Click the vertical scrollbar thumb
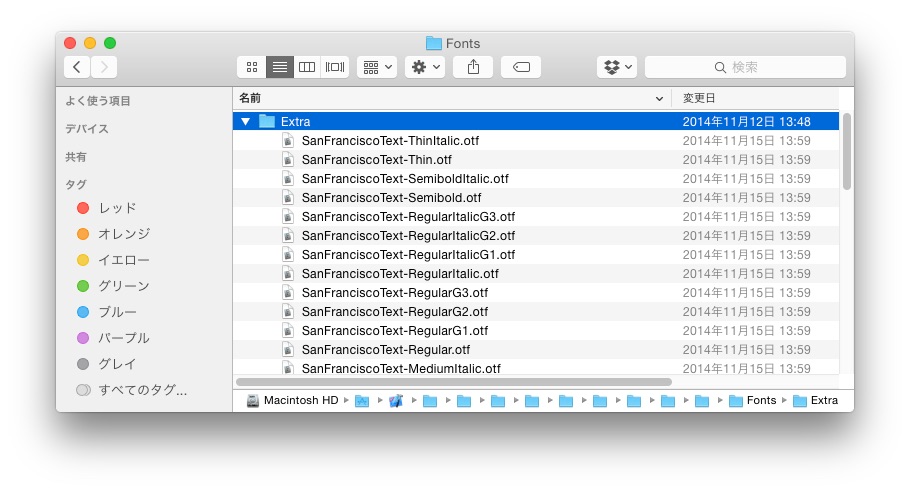Image resolution: width=910 pixels, height=492 pixels. point(847,151)
